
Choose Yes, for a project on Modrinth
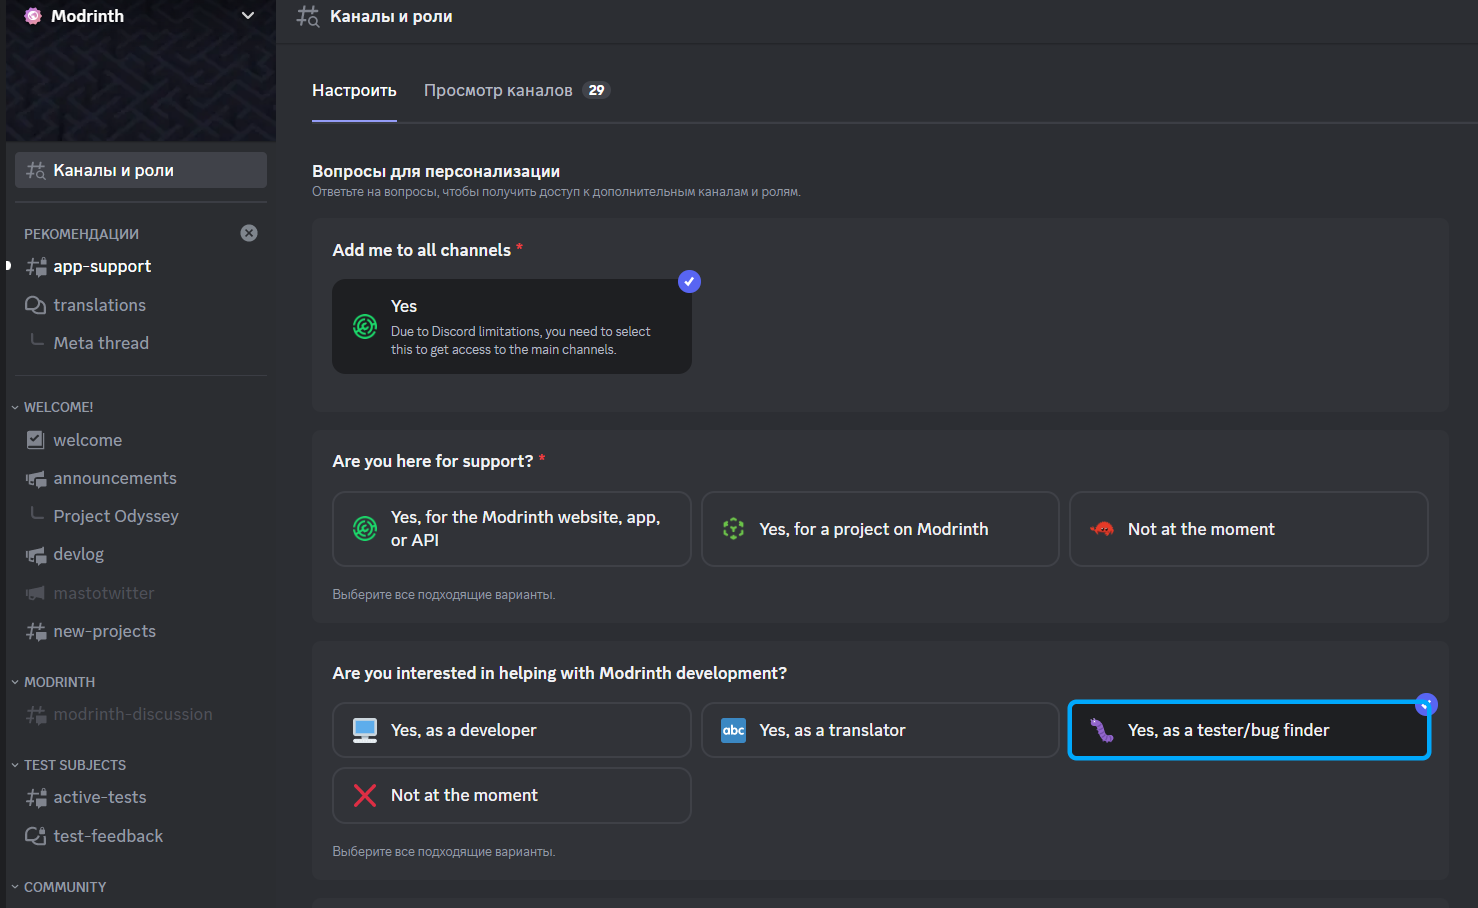pyautogui.click(x=880, y=529)
